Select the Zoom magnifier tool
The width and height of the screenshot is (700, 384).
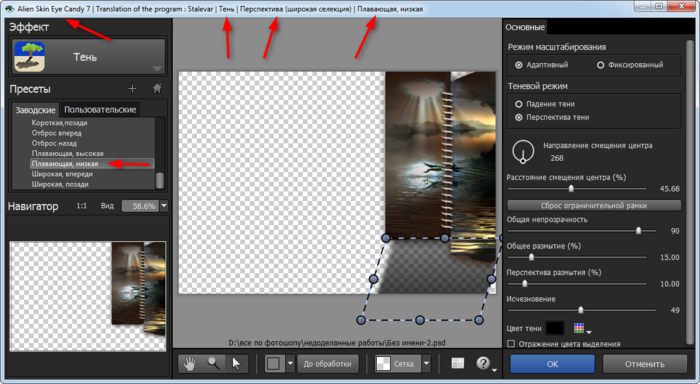[x=213, y=364]
